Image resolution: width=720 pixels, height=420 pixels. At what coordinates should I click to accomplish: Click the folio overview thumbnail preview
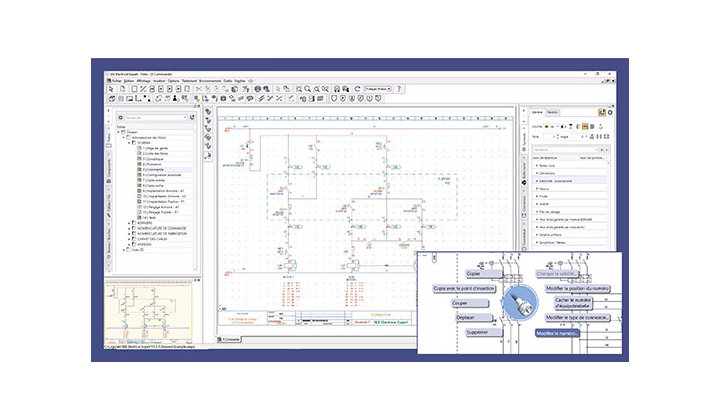coord(149,314)
